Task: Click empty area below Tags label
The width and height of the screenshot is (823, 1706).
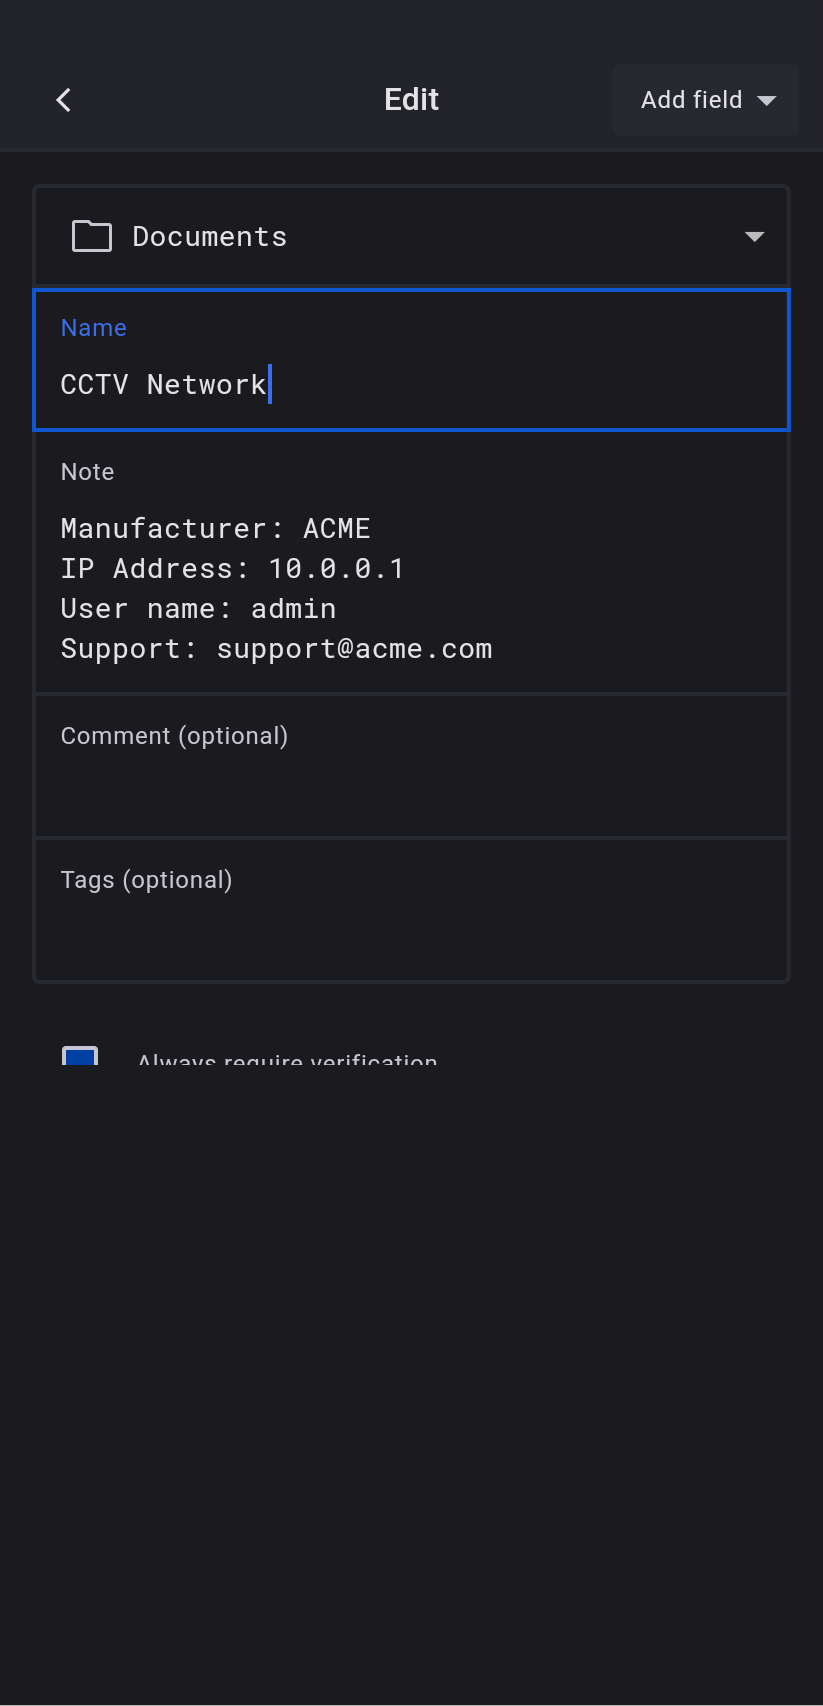Action: coord(410,939)
